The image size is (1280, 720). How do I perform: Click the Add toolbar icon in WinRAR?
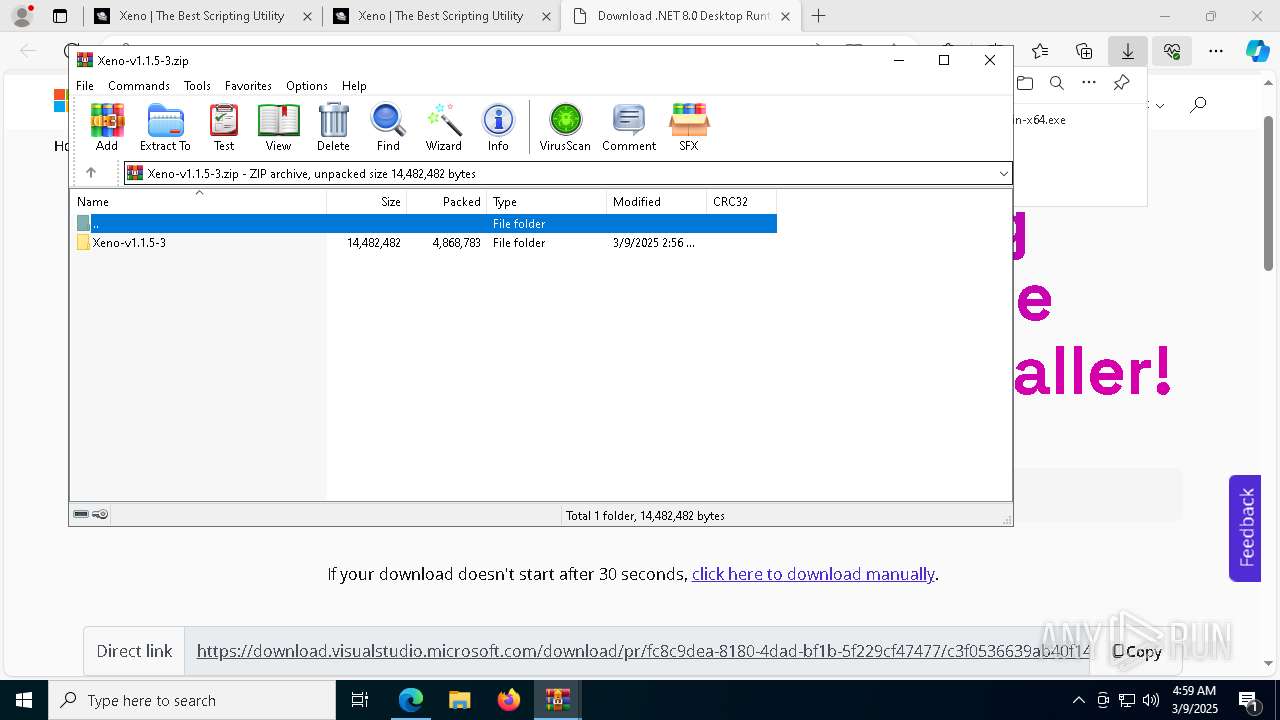107,127
